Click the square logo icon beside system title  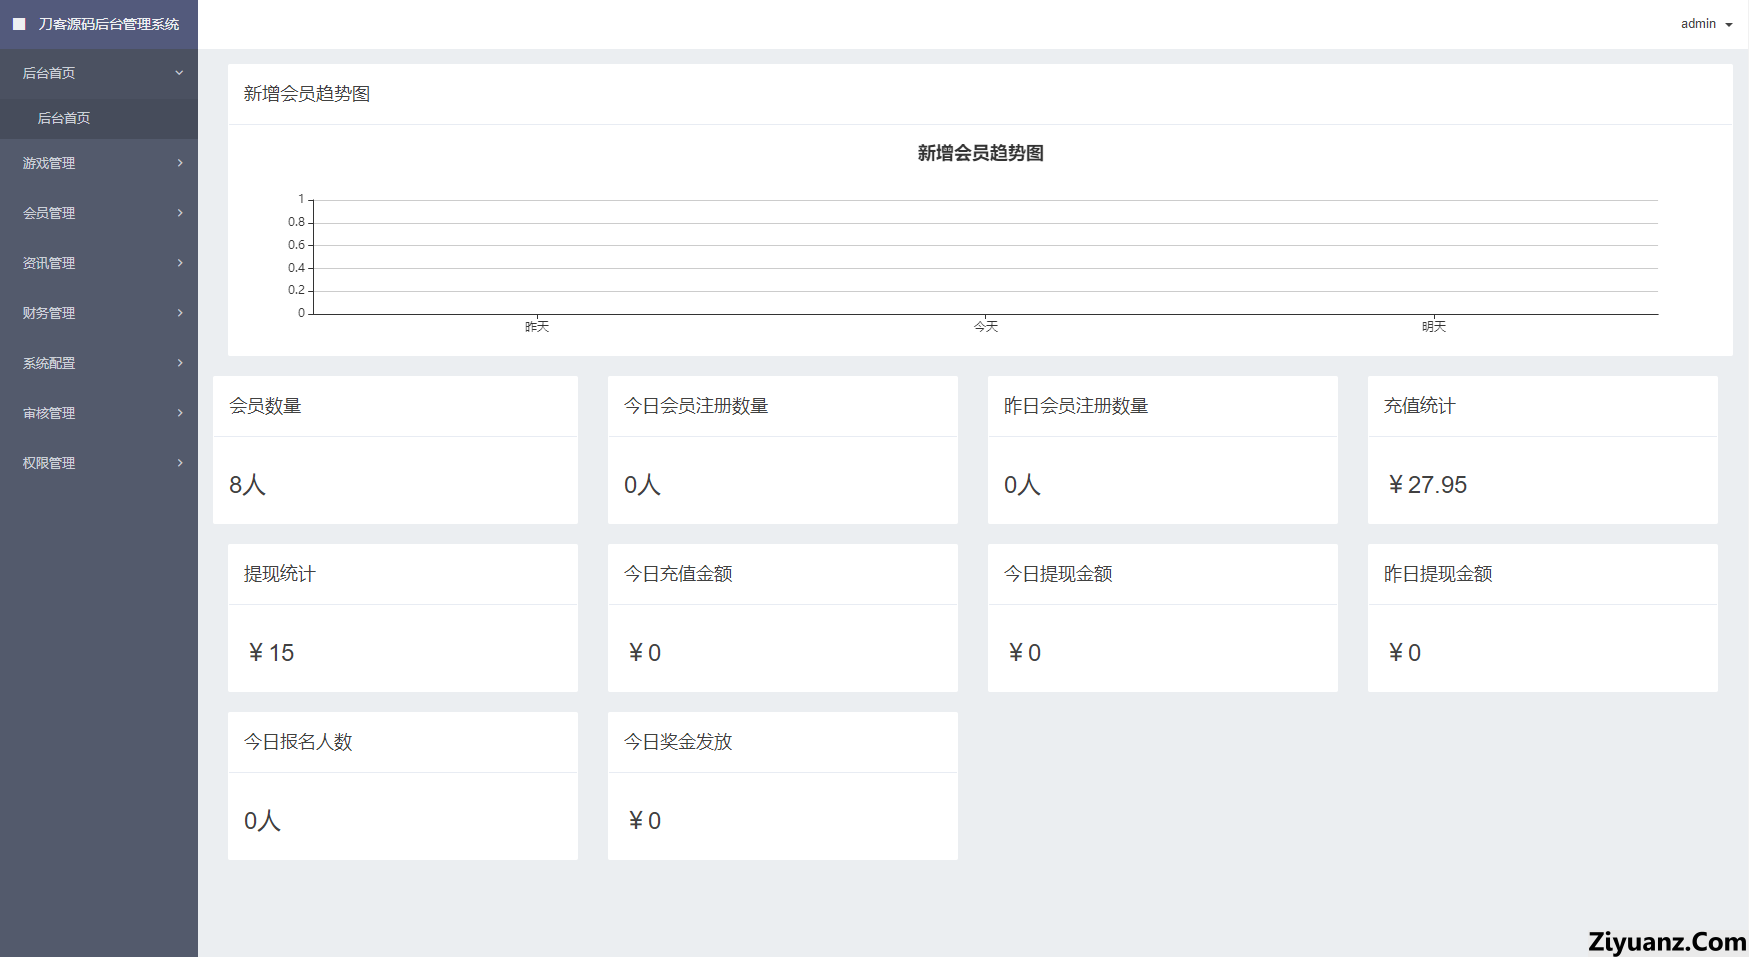click(x=19, y=24)
